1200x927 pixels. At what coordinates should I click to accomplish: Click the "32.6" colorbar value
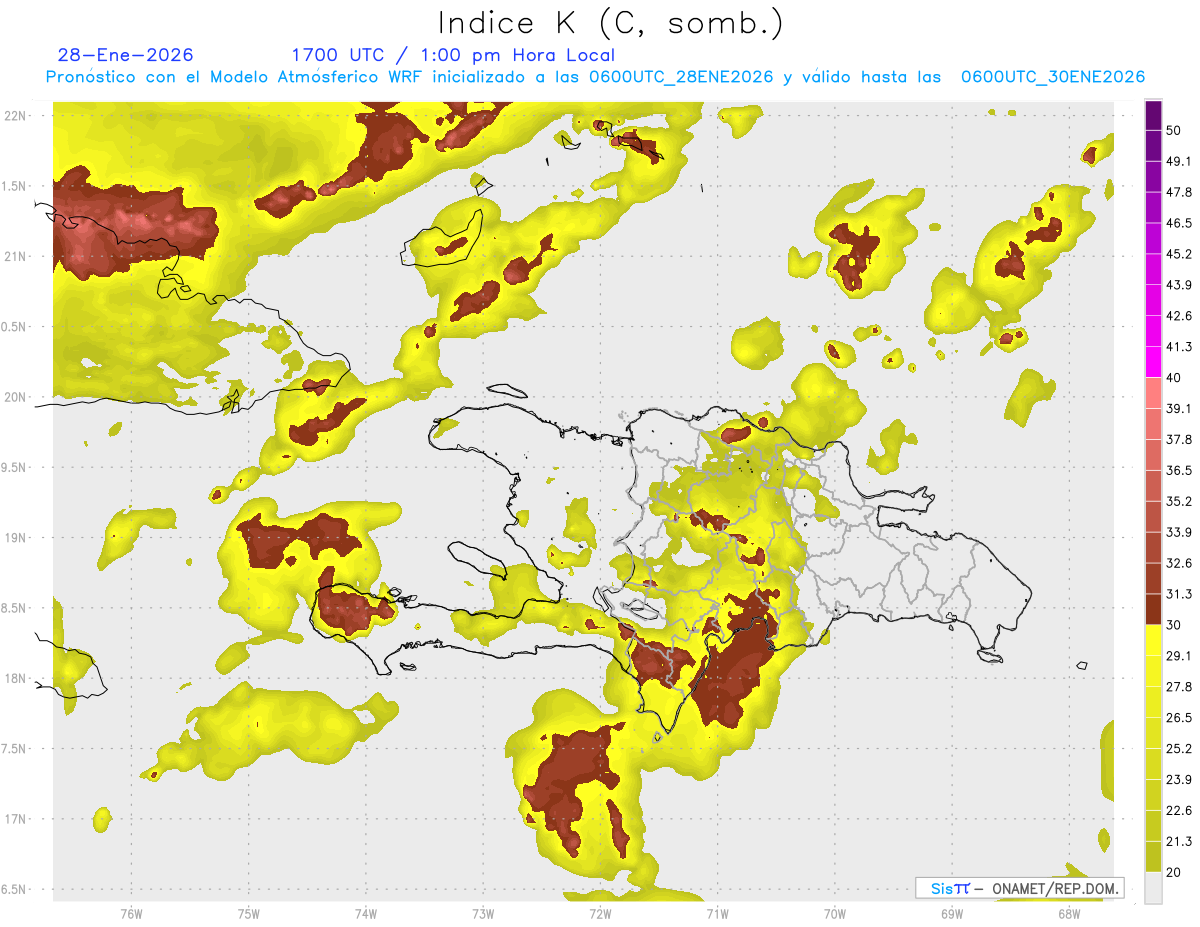[x=1179, y=563]
